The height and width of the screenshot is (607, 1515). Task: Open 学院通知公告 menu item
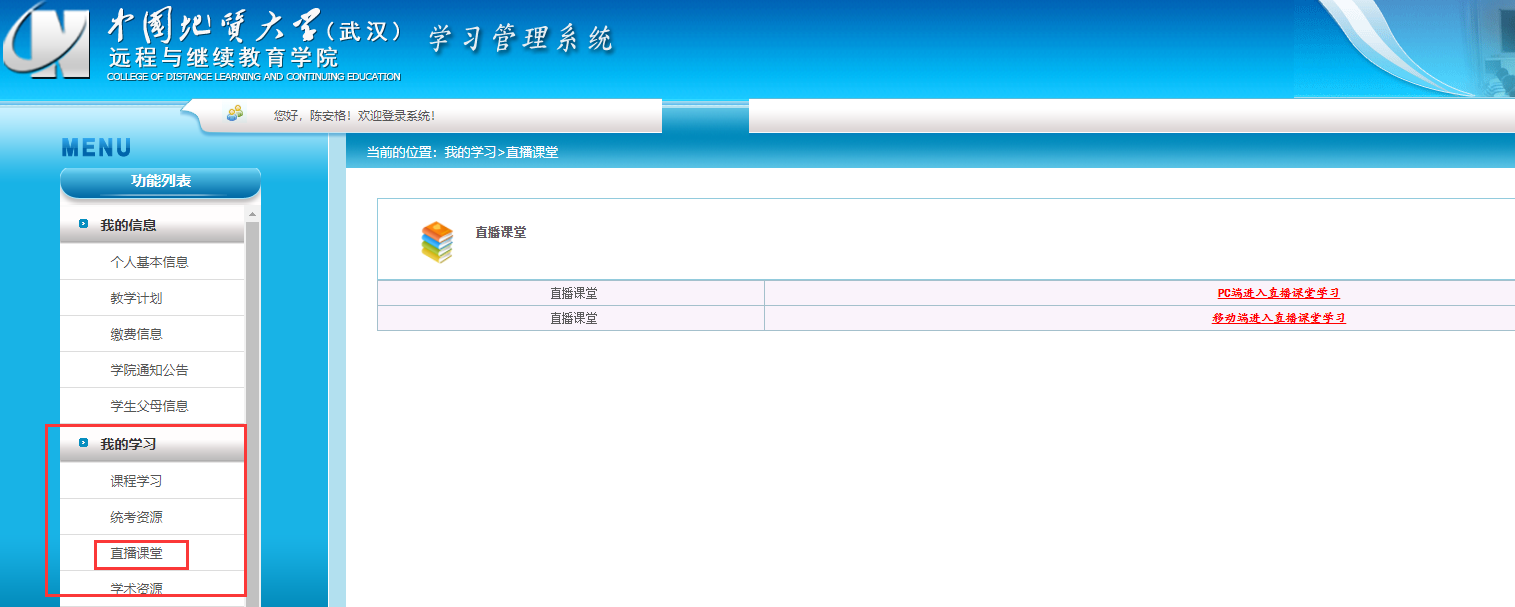(149, 370)
